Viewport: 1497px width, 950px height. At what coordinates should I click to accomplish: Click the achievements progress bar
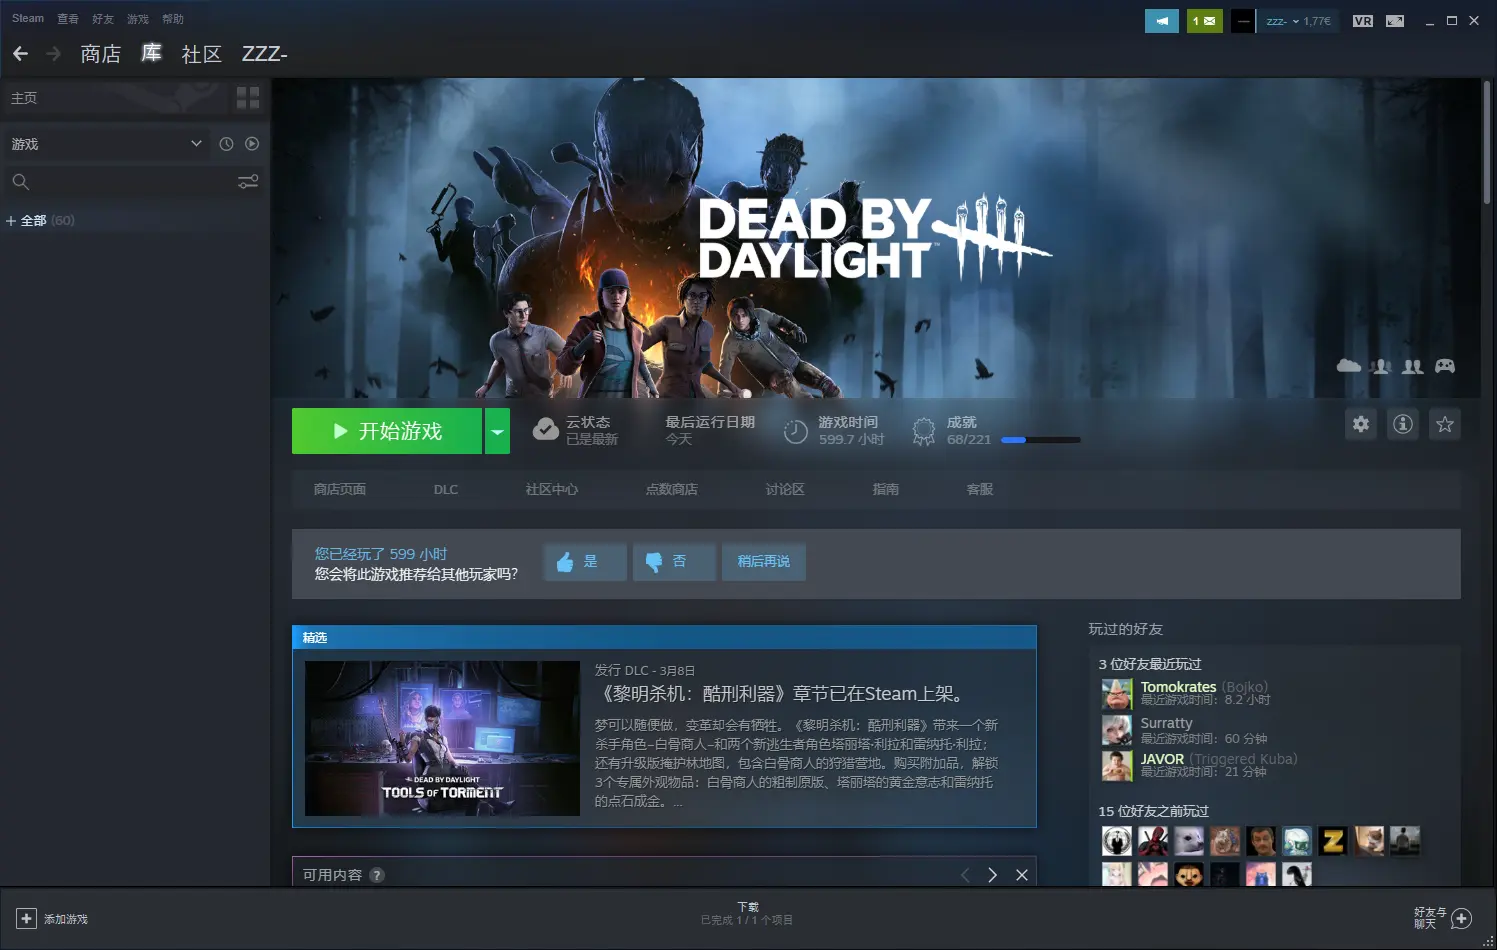pos(1040,440)
